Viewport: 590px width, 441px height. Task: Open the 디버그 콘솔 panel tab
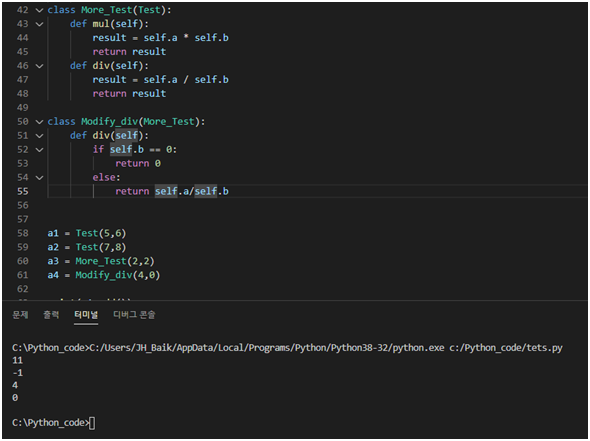[x=134, y=315]
